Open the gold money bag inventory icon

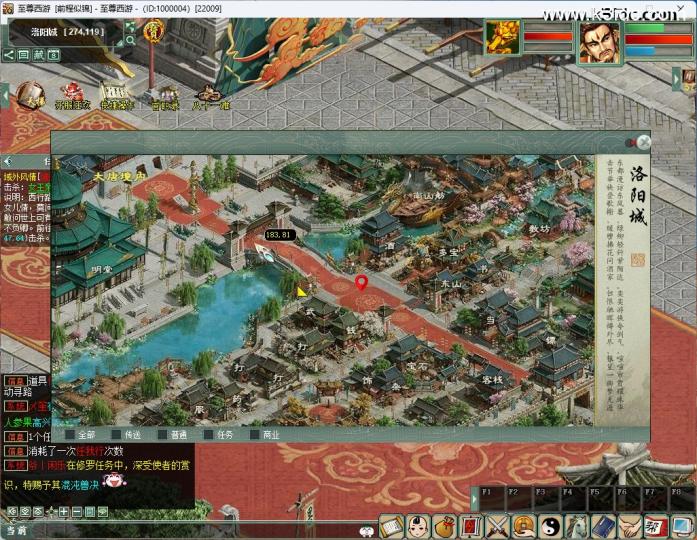[x=445, y=527]
